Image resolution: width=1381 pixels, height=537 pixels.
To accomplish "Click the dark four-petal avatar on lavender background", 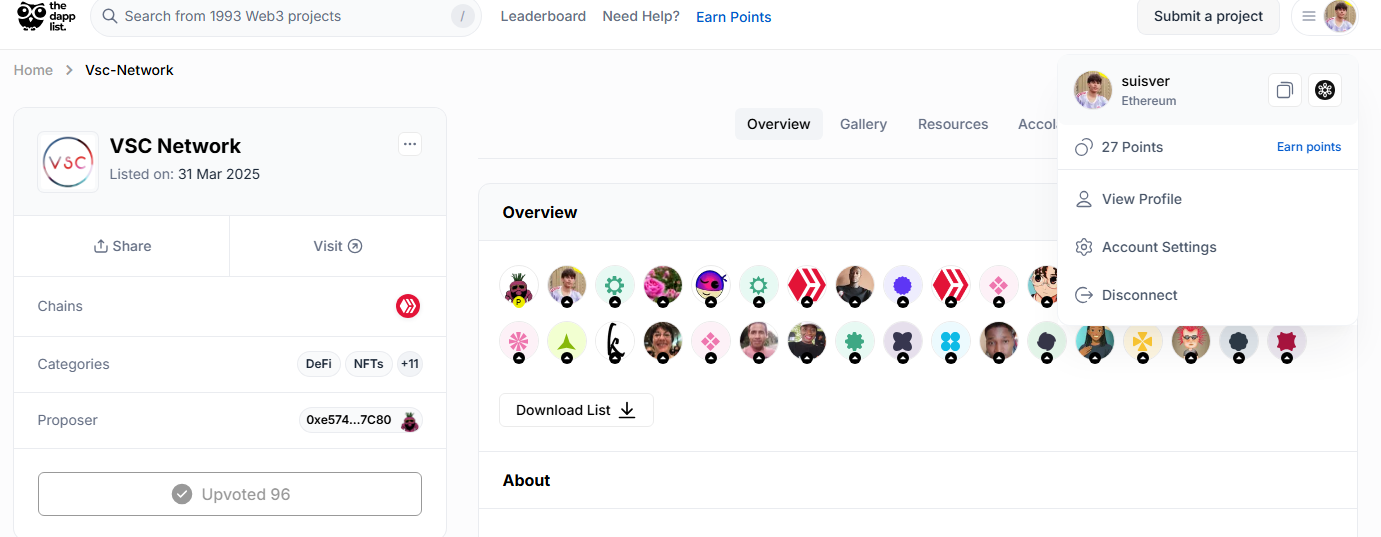I will pos(903,342).
